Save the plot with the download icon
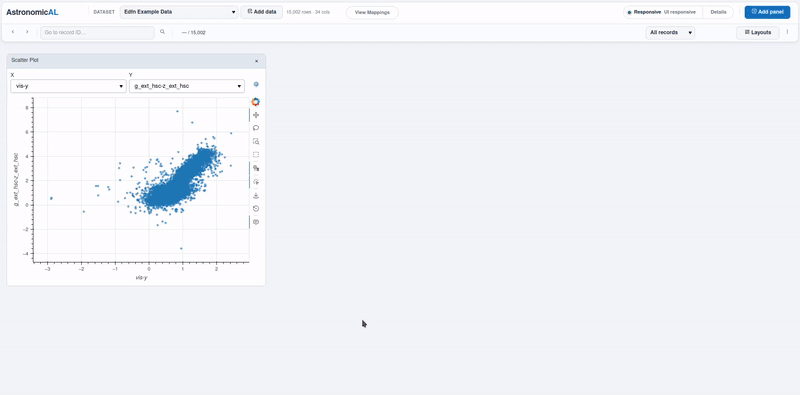This screenshot has width=800, height=395. [x=256, y=195]
